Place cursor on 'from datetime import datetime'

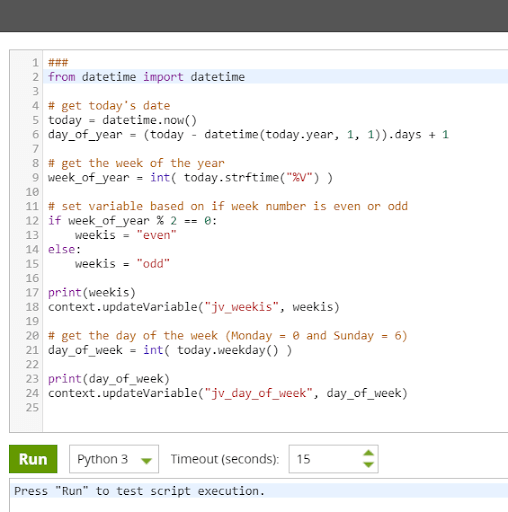pos(146,77)
